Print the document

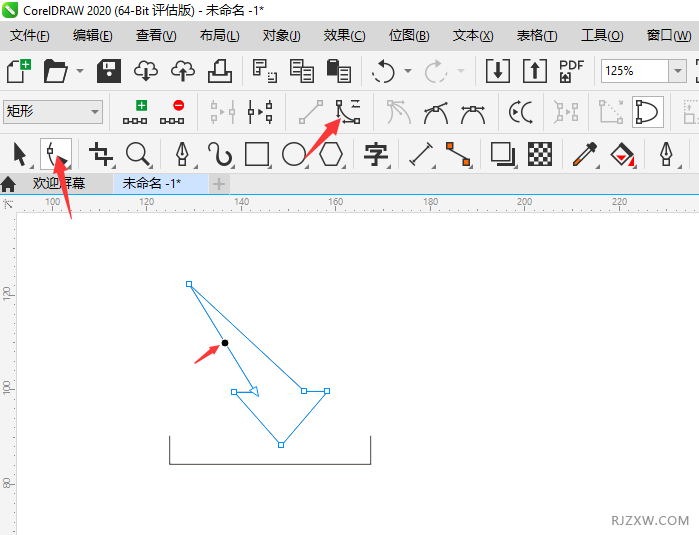tap(220, 71)
